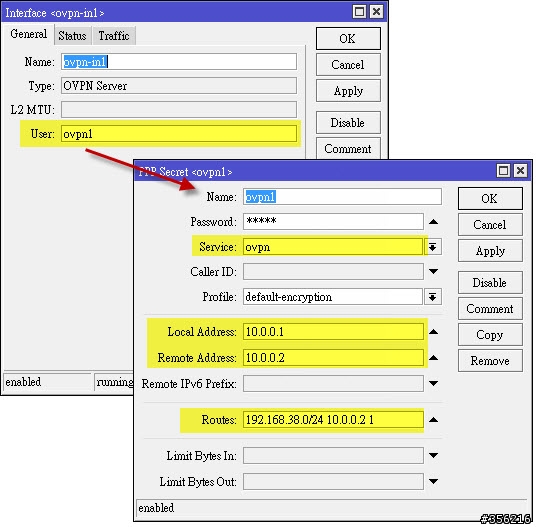Expand the Remote IPv6 Prefix arrow
The height and width of the screenshot is (527, 536).
pos(433,383)
